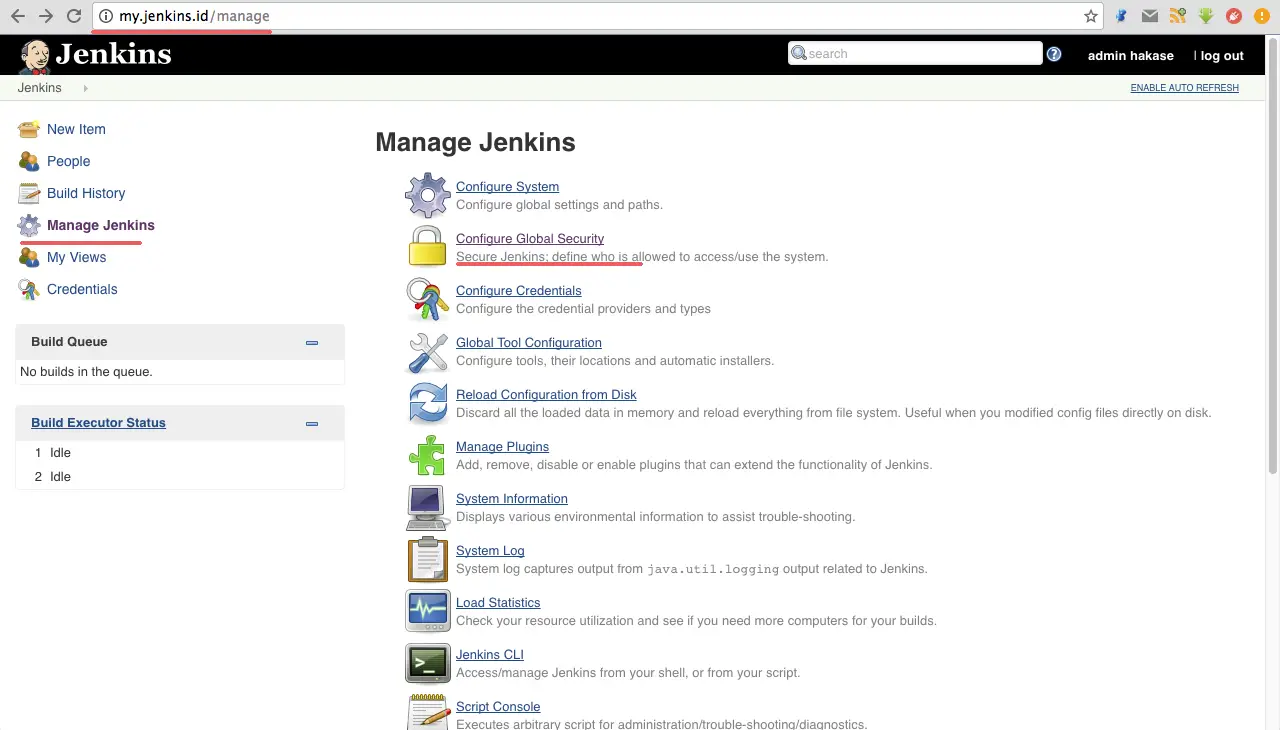Image resolution: width=1280 pixels, height=730 pixels.
Task: Click the Configure System gear icon
Action: point(428,195)
